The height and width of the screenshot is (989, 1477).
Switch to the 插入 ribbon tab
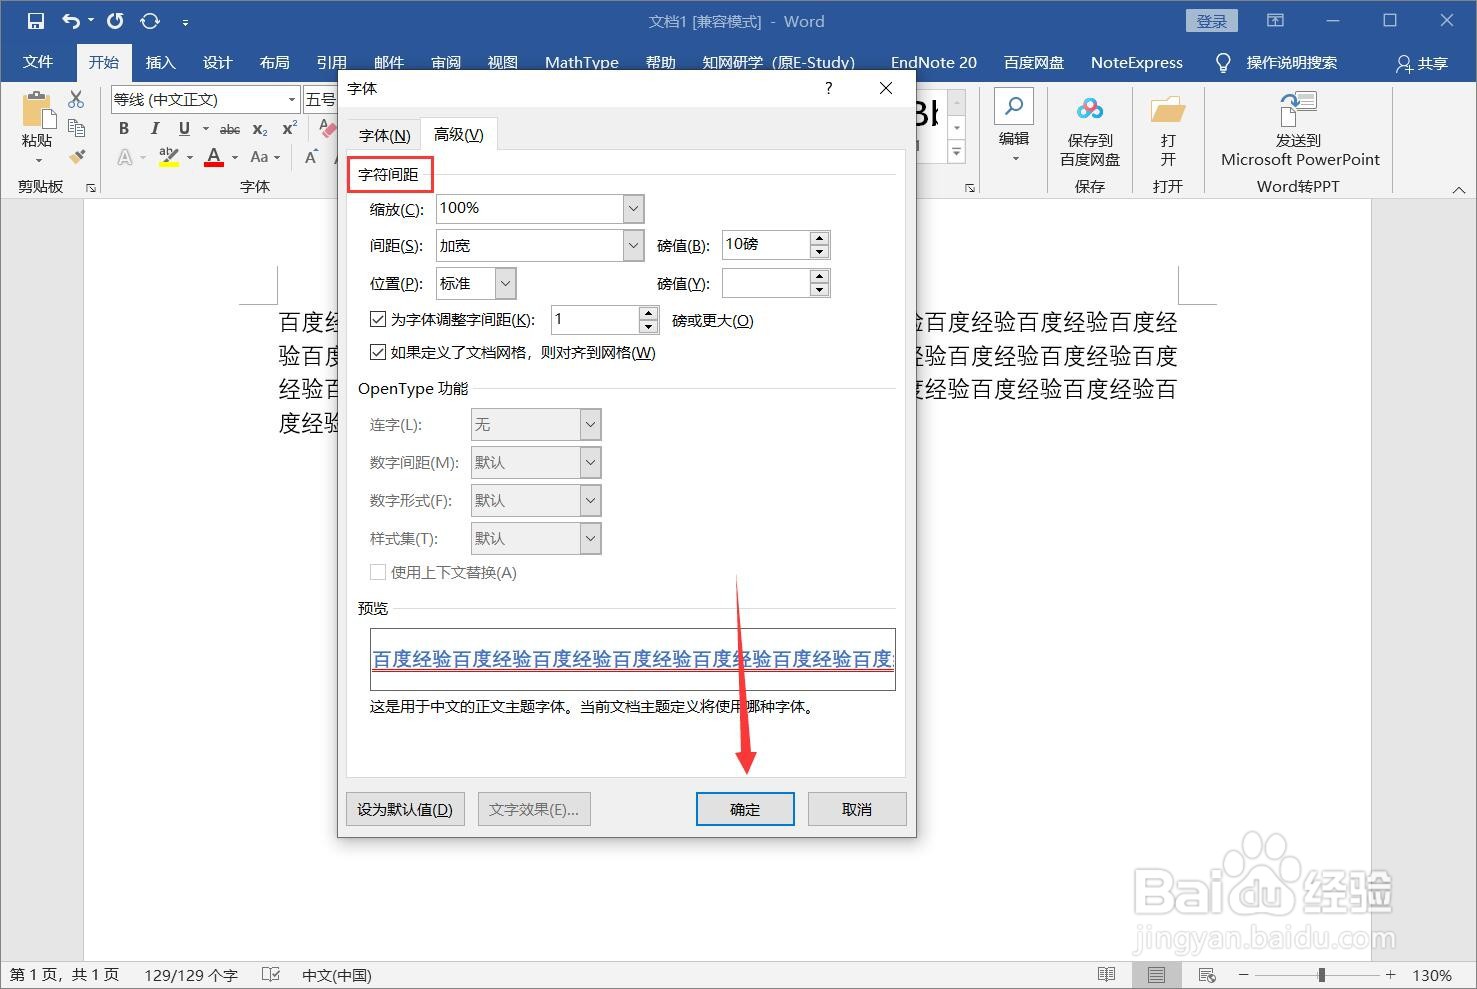tap(160, 62)
